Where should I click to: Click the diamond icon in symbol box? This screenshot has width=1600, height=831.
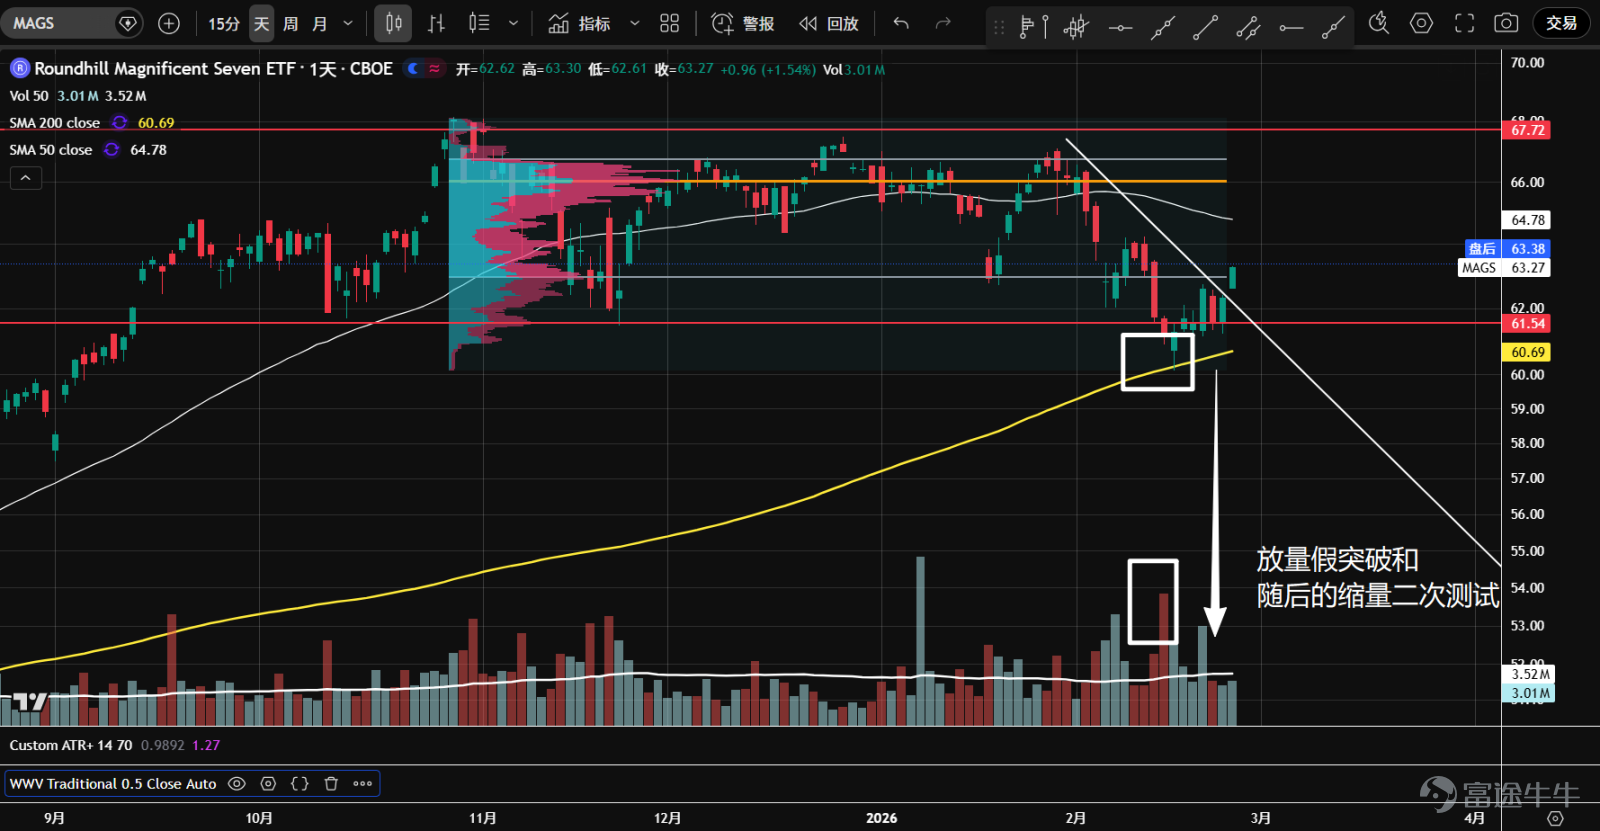click(128, 23)
